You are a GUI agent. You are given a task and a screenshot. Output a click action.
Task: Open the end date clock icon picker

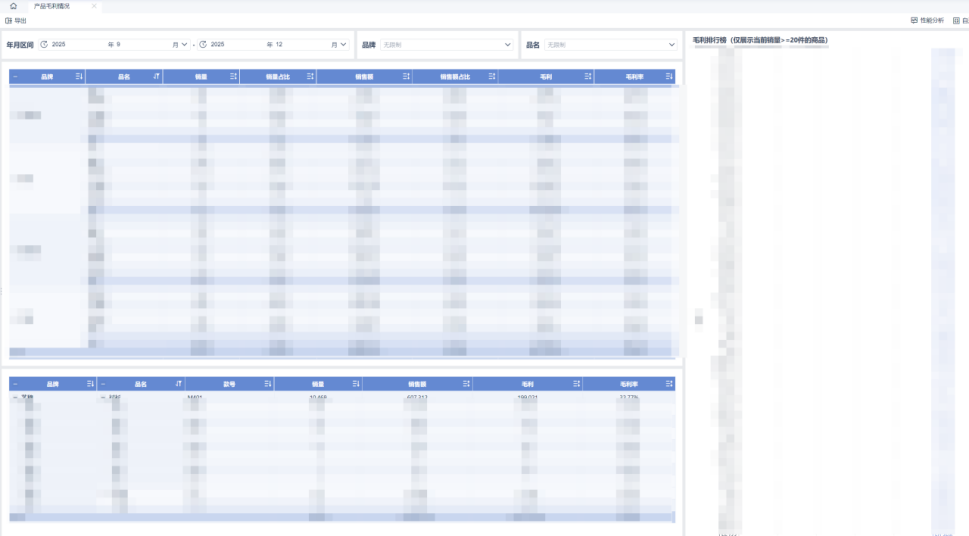(x=203, y=45)
